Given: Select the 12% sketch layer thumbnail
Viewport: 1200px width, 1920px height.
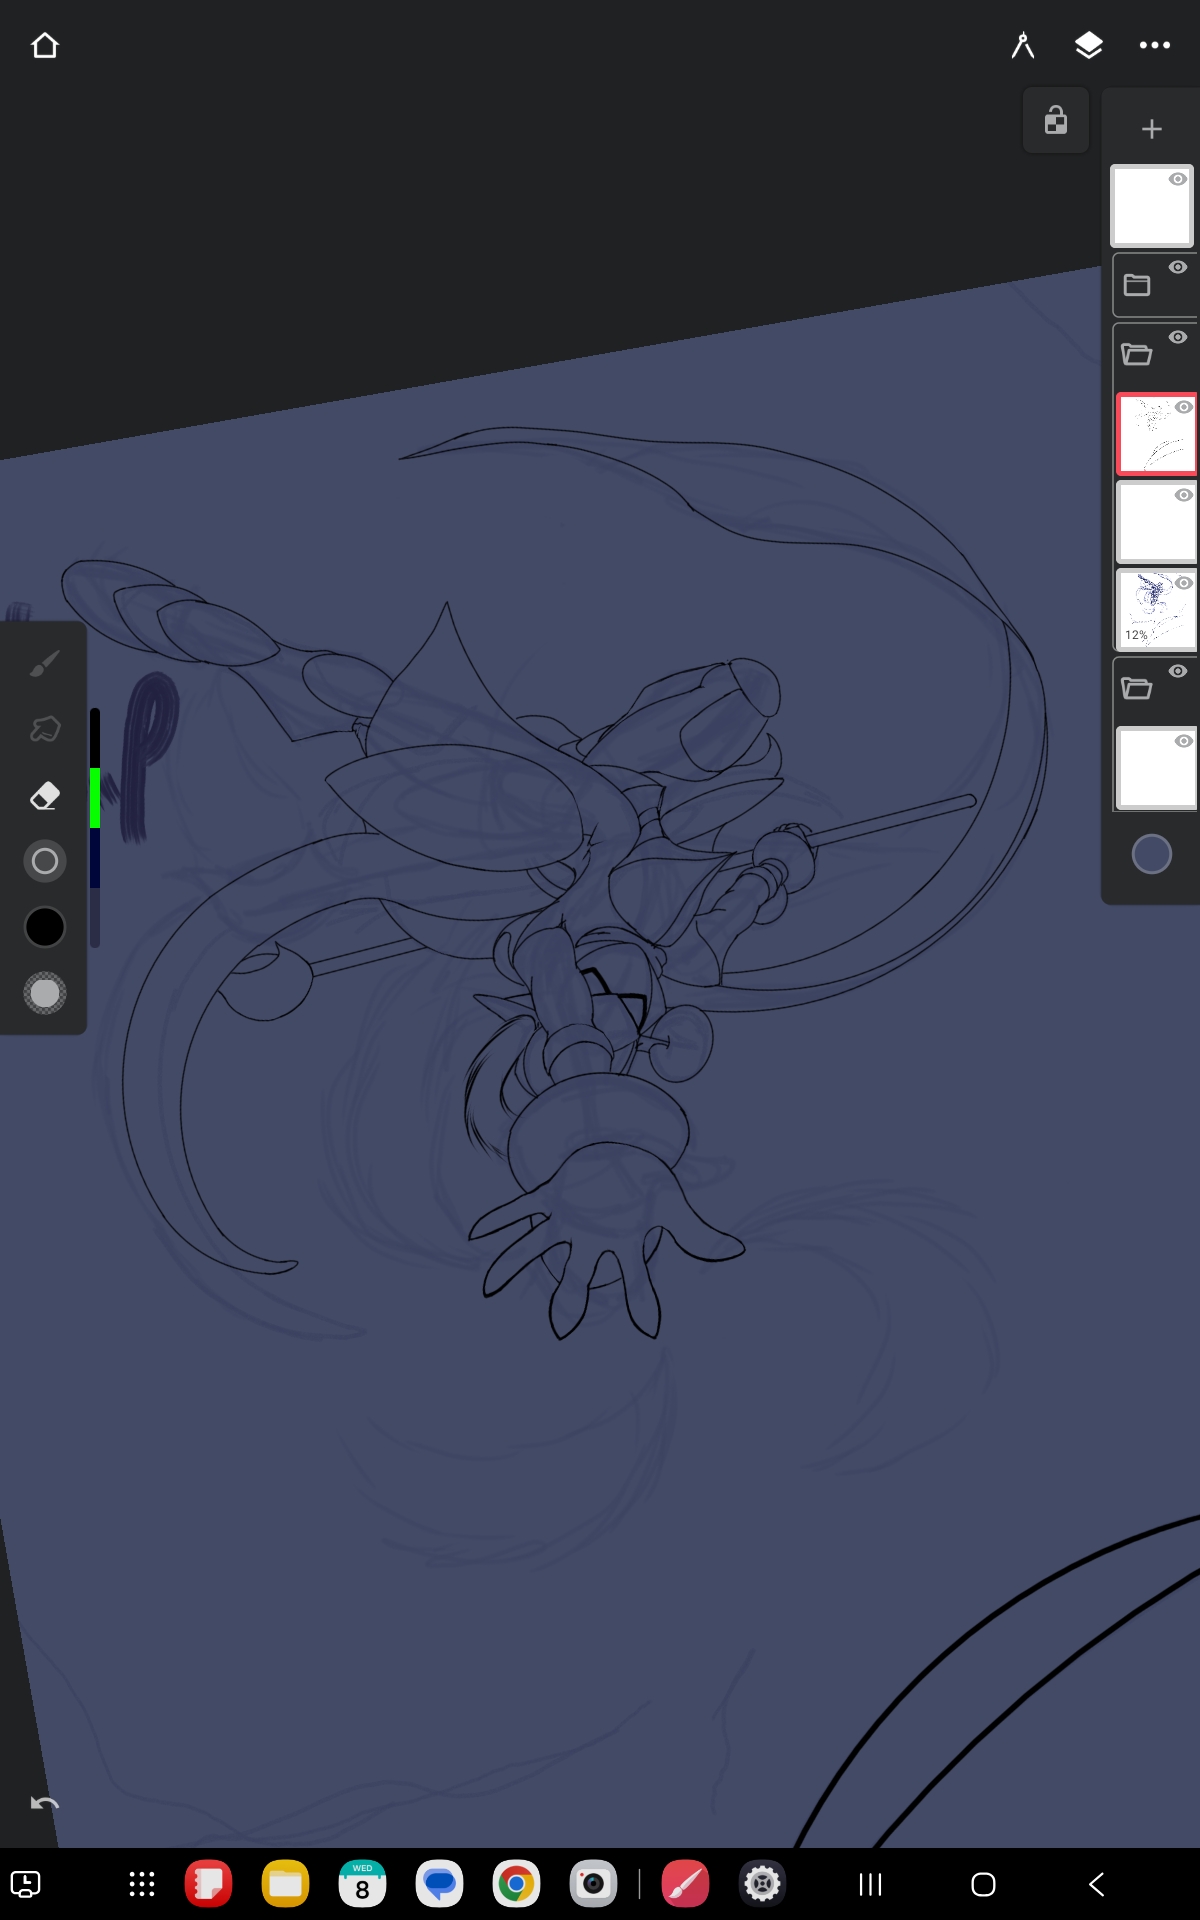Looking at the screenshot, I should pyautogui.click(x=1152, y=610).
